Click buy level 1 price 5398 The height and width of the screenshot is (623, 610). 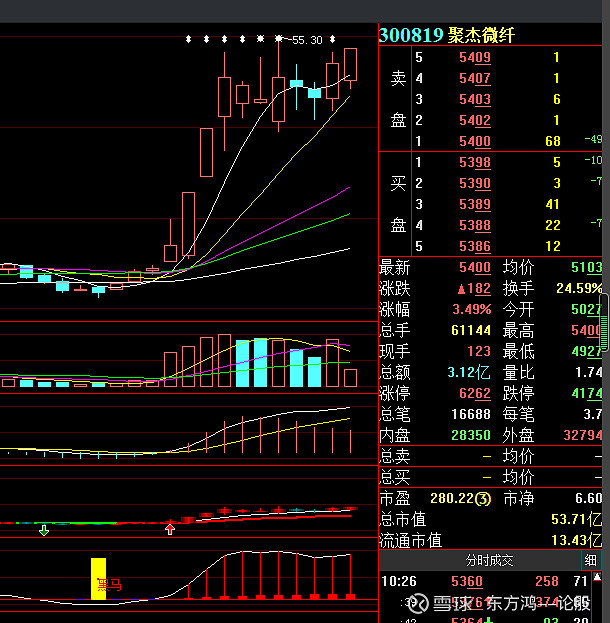click(x=475, y=163)
